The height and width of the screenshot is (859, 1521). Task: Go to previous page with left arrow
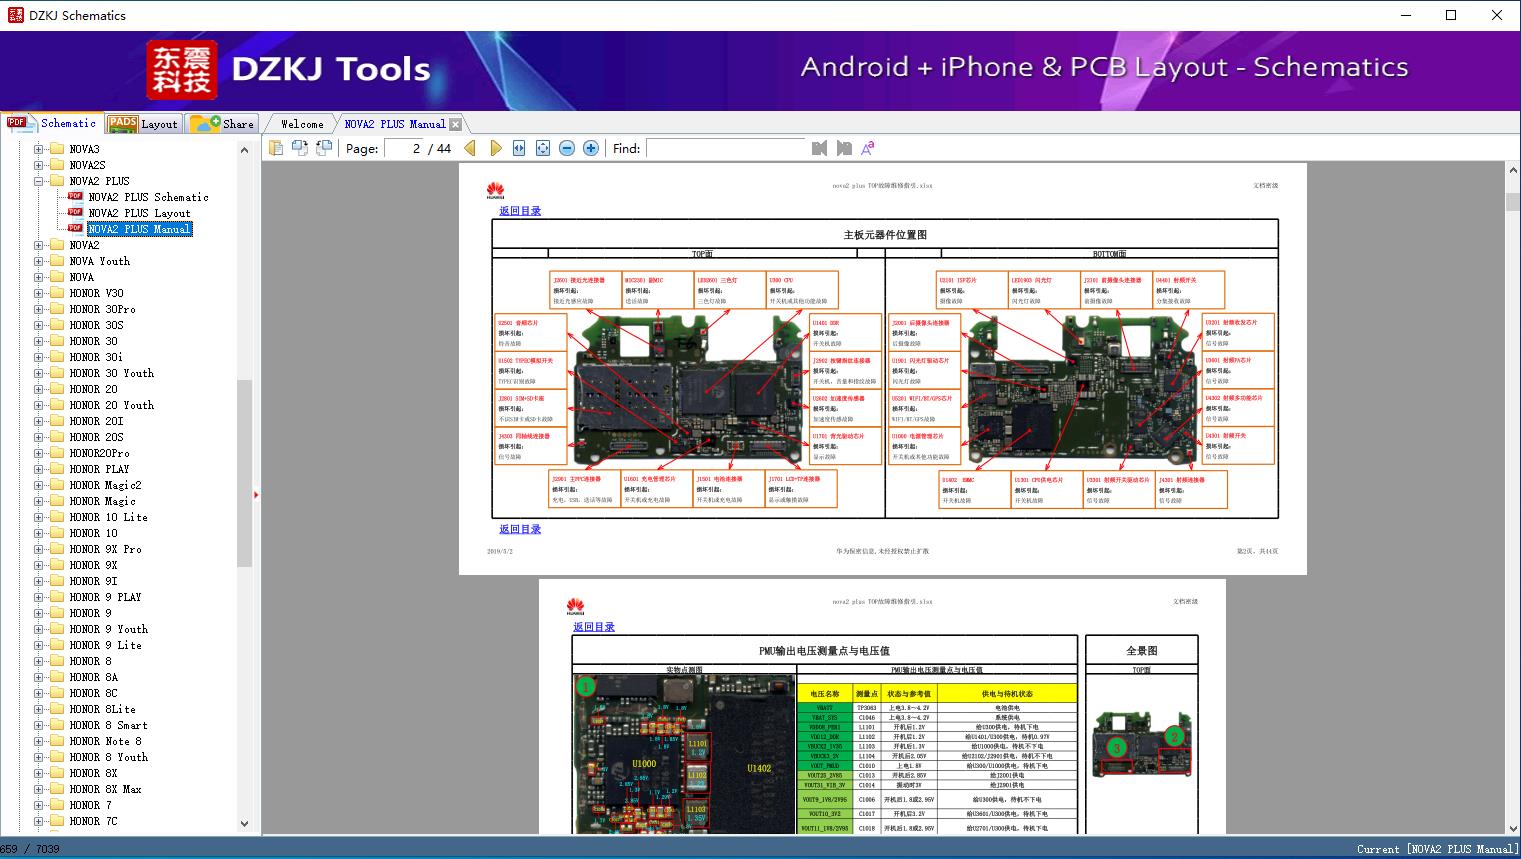pos(470,148)
